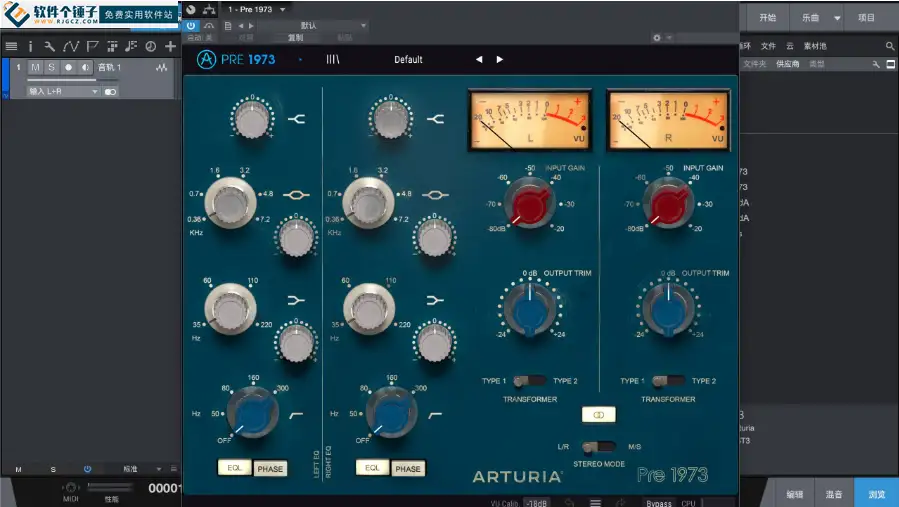Switch to browser 文件 tab

(768, 46)
